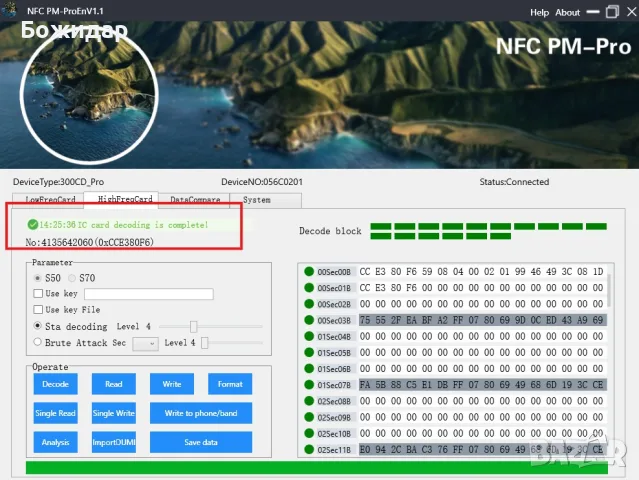Image resolution: width=639 pixels, height=480 pixels.
Task: Click the Use key text input field
Action: tap(149, 294)
